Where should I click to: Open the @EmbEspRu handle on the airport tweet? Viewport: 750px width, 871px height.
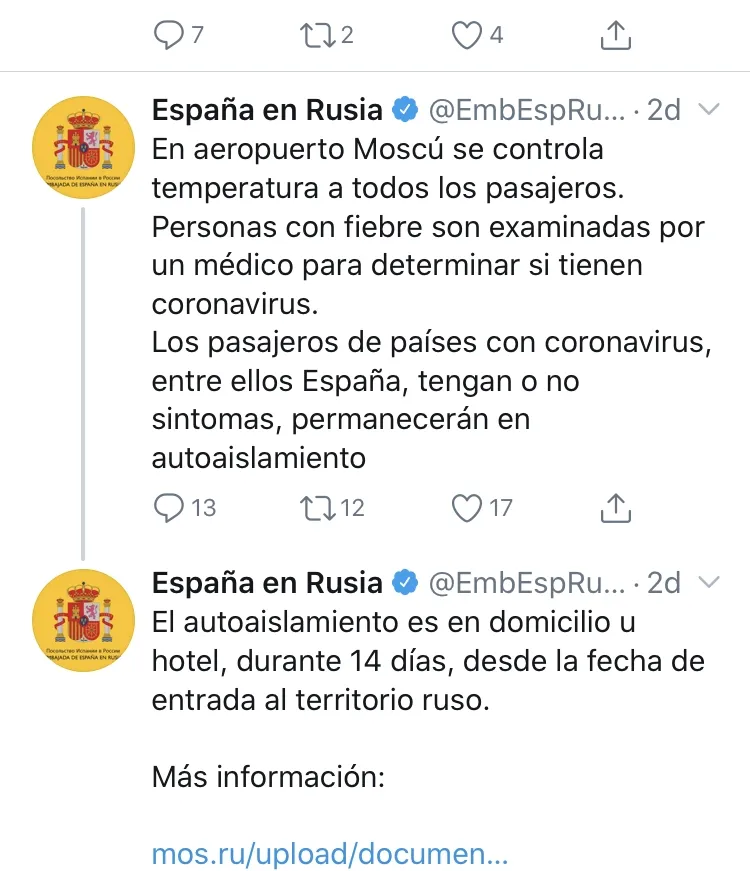pos(526,110)
